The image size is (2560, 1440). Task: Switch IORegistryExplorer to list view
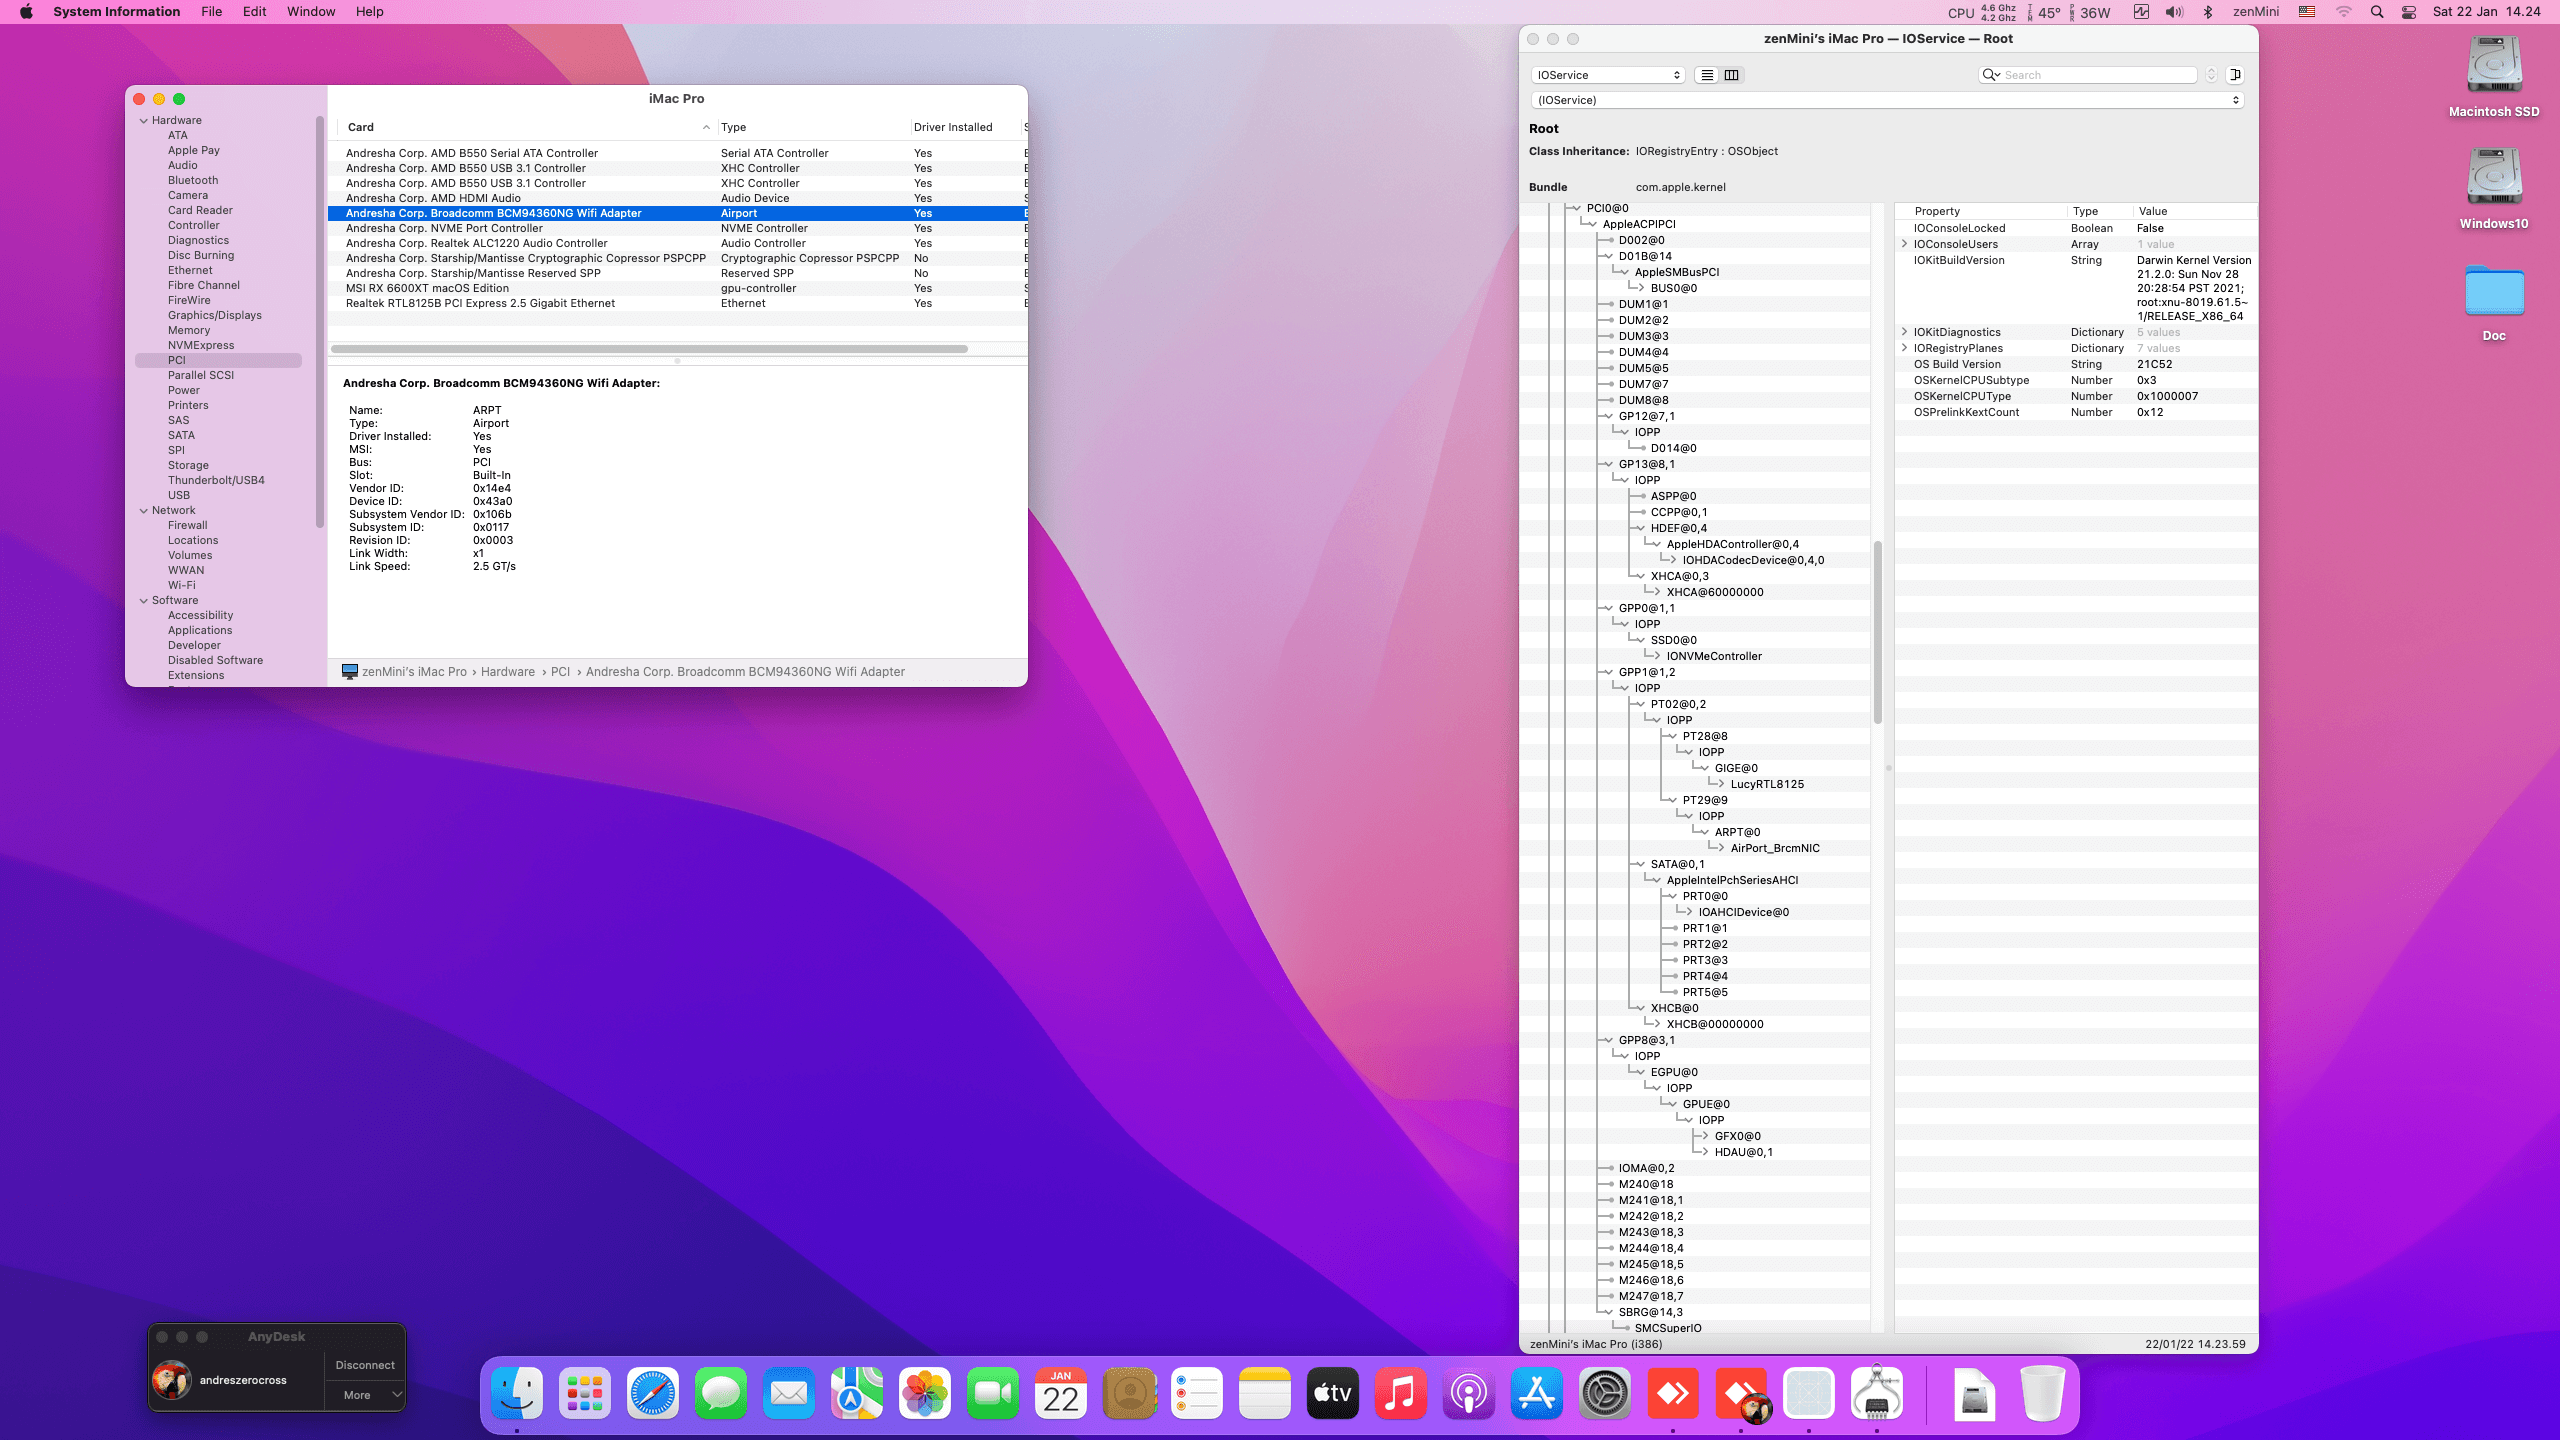tap(1707, 75)
